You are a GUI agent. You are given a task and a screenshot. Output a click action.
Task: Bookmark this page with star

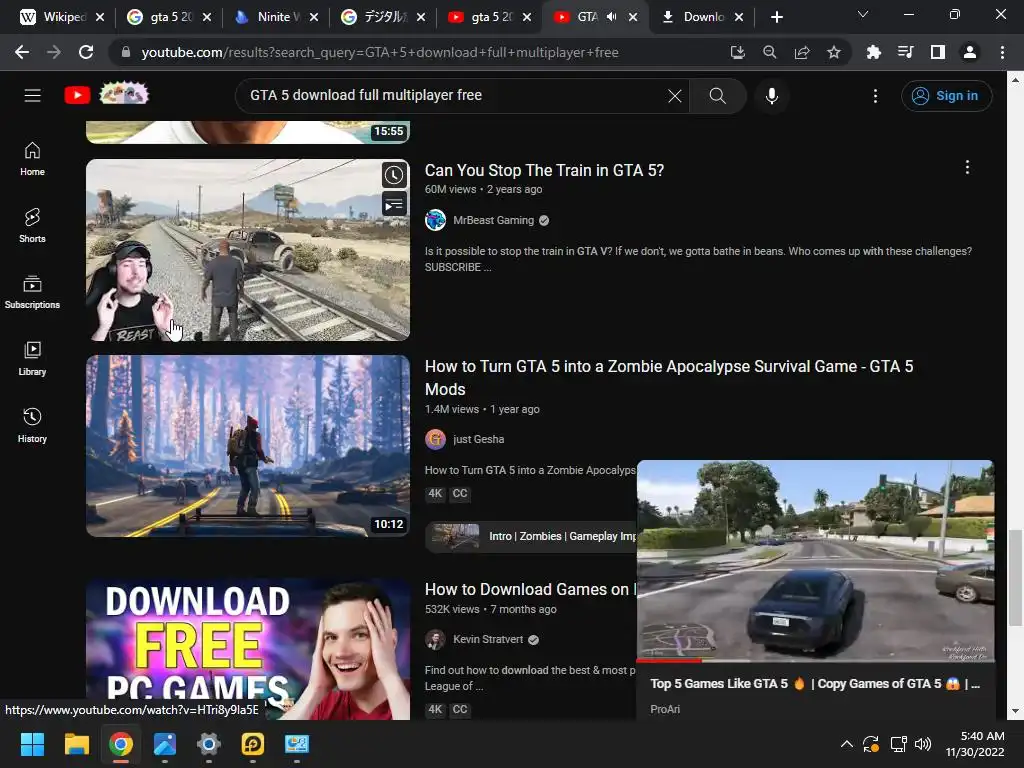click(x=833, y=52)
